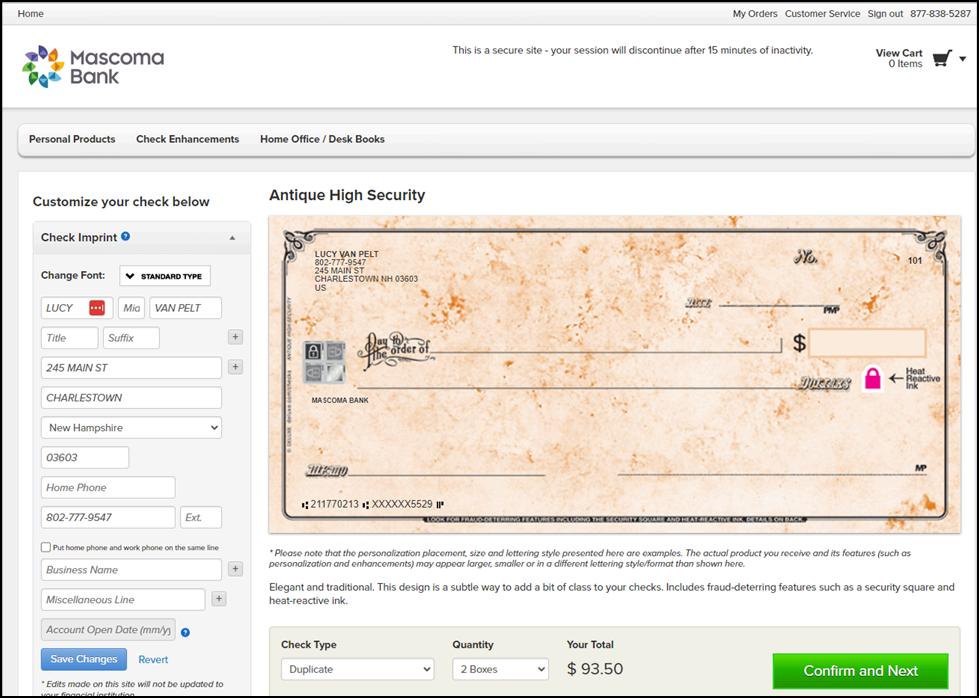The height and width of the screenshot is (698, 979).
Task: Go to Home link
Action: pos(31,13)
